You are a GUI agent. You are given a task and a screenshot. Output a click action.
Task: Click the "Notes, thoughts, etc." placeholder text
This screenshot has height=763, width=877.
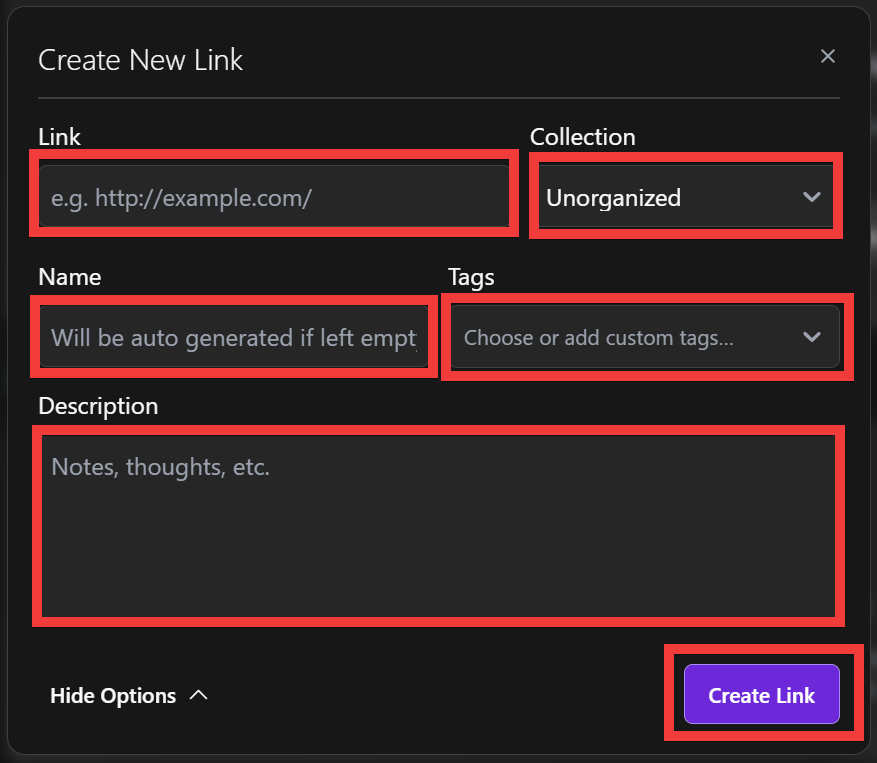(160, 467)
